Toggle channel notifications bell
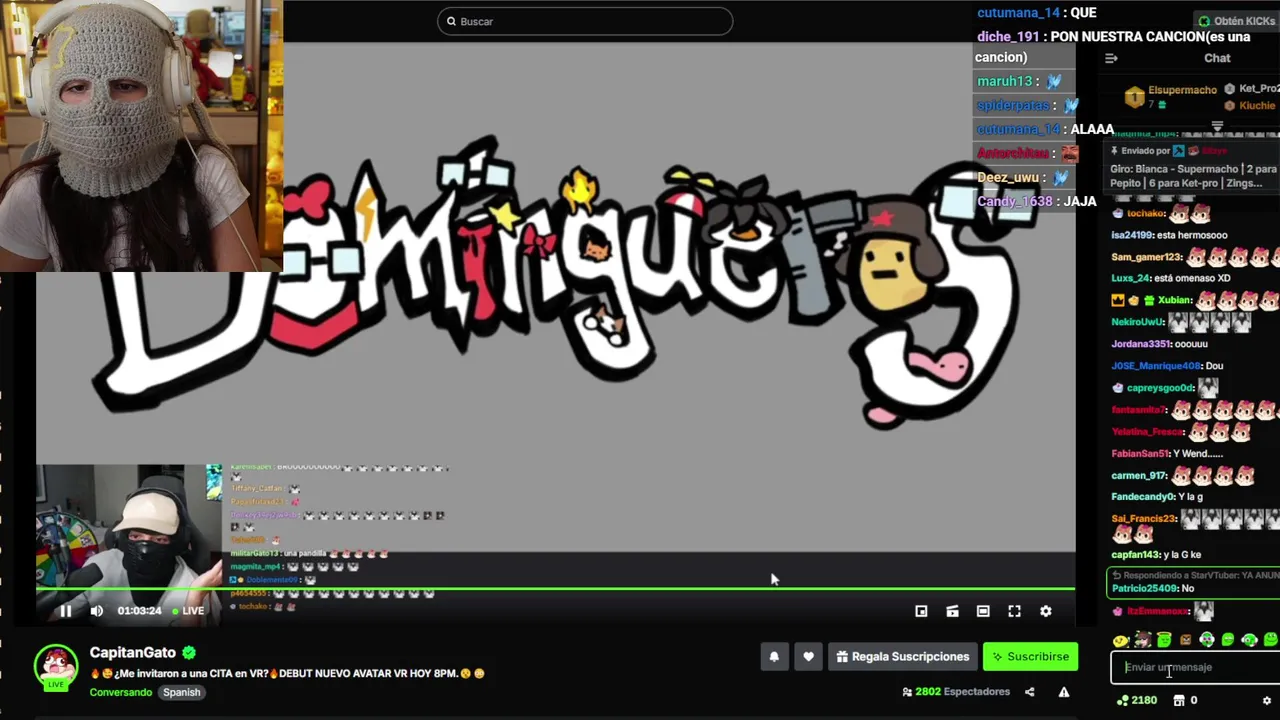Image resolution: width=1280 pixels, height=720 pixels. click(774, 657)
